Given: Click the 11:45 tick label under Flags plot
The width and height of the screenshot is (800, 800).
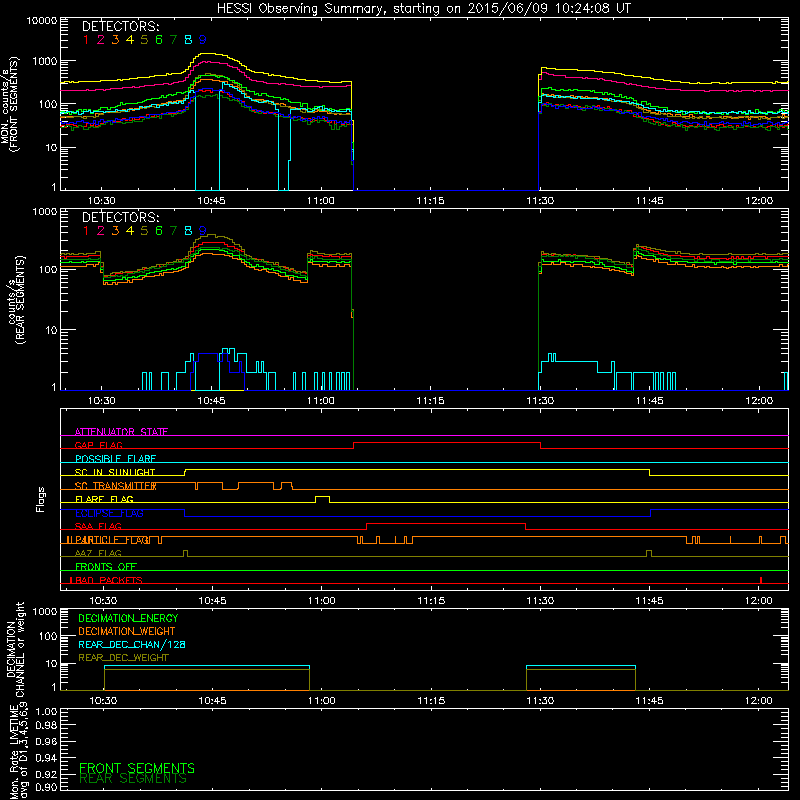Looking at the screenshot, I should pos(649,601).
